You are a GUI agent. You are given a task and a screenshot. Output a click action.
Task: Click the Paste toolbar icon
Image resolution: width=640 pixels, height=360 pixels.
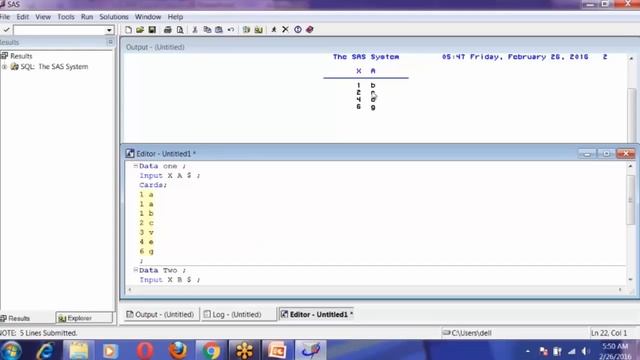[219, 30]
